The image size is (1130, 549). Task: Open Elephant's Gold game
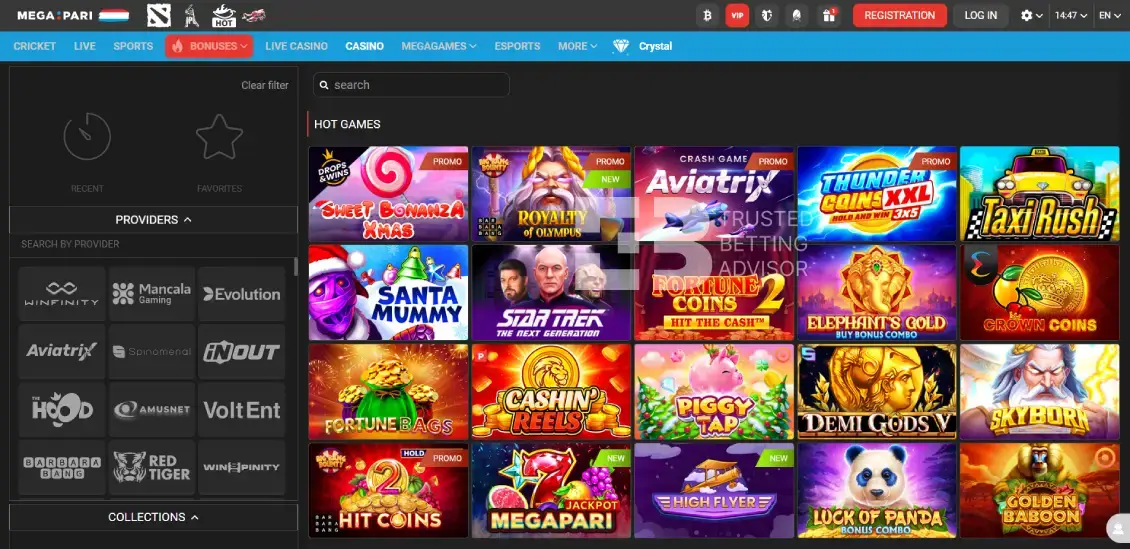(x=877, y=293)
